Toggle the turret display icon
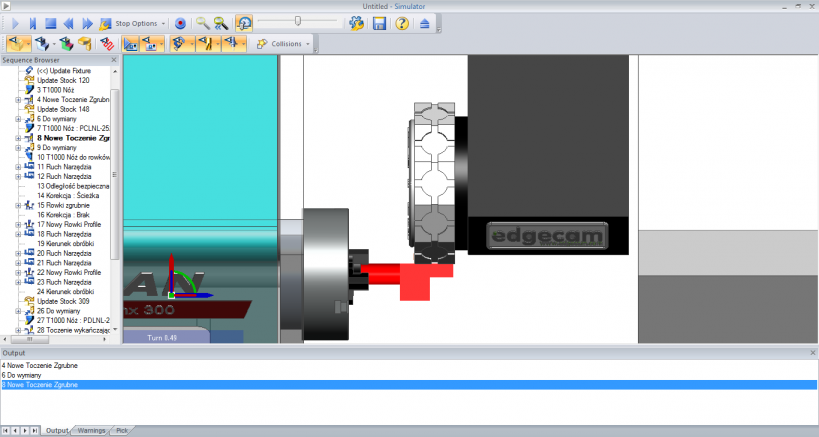The image size is (819, 437). 230,44
